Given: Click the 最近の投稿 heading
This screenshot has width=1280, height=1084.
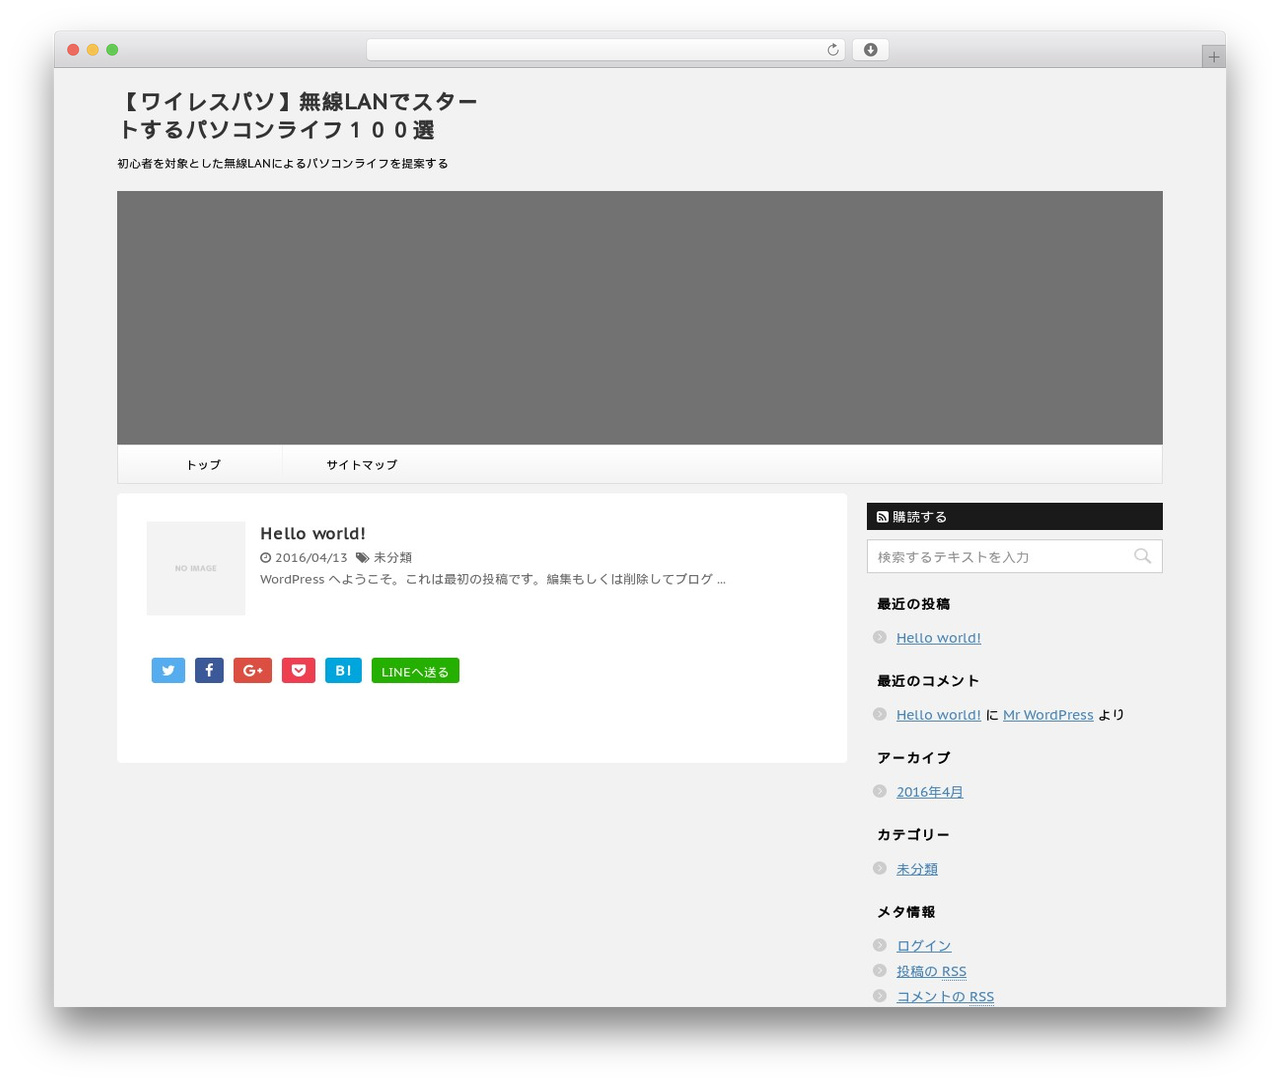Looking at the screenshot, I should tap(913, 604).
